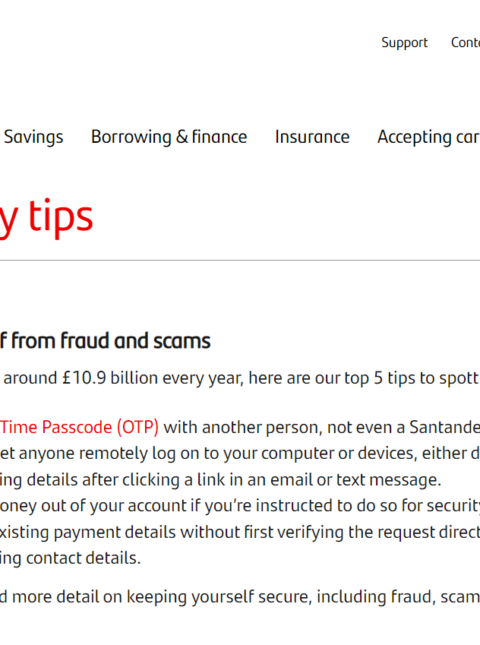Click the 'payment details without first verifying' tip
Viewport: 480px width, 645px height.
pyautogui.click(x=199, y=532)
